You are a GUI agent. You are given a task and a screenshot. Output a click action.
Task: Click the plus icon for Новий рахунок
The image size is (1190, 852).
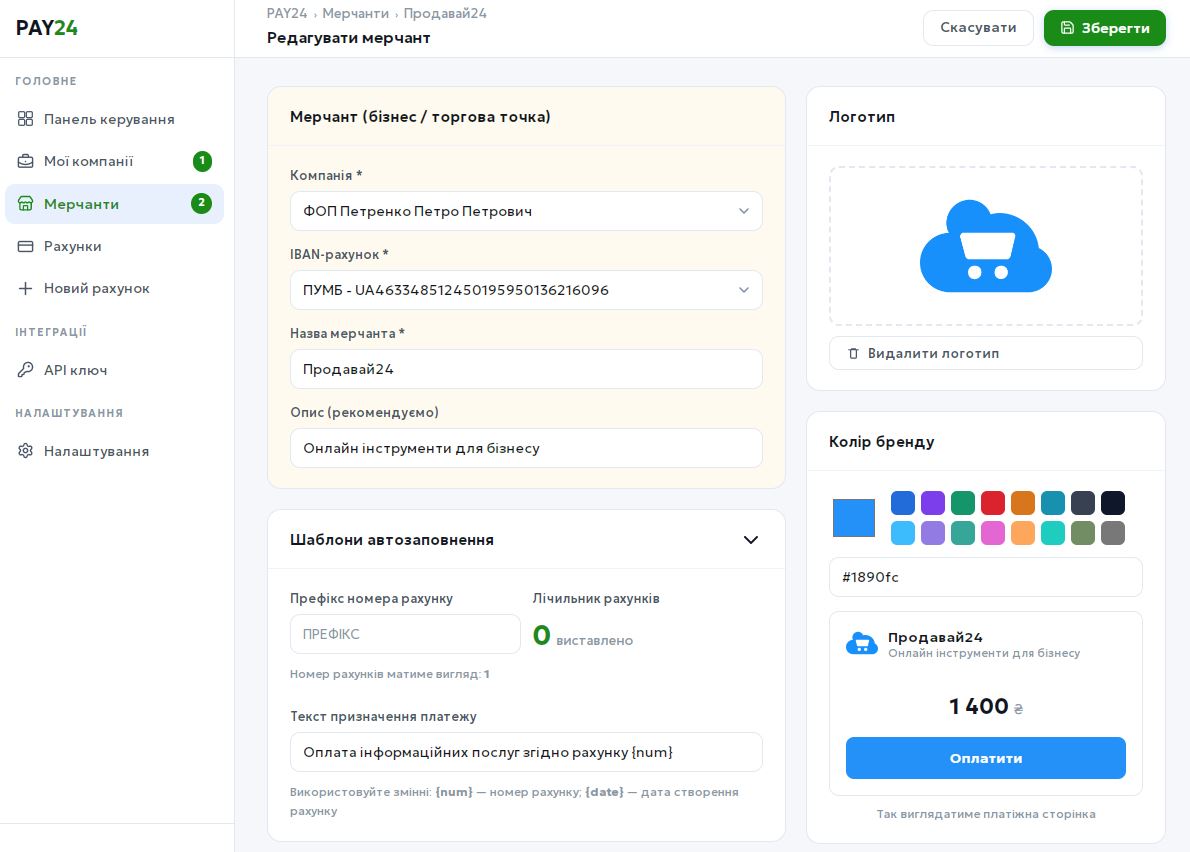pos(26,288)
